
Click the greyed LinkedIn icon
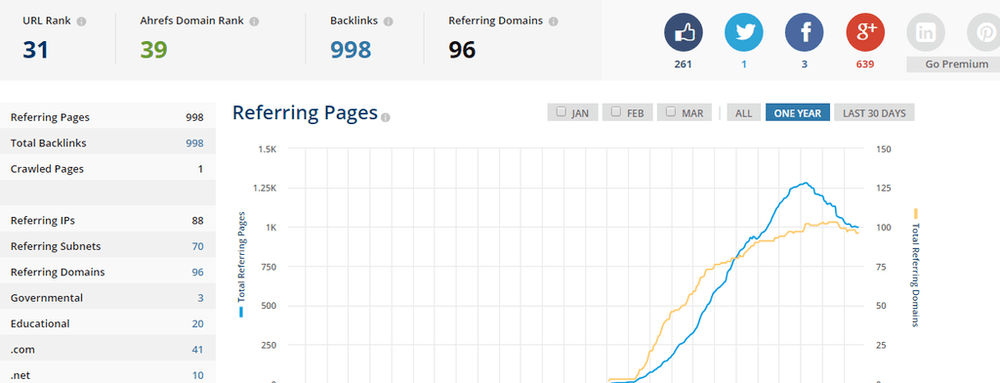click(925, 33)
